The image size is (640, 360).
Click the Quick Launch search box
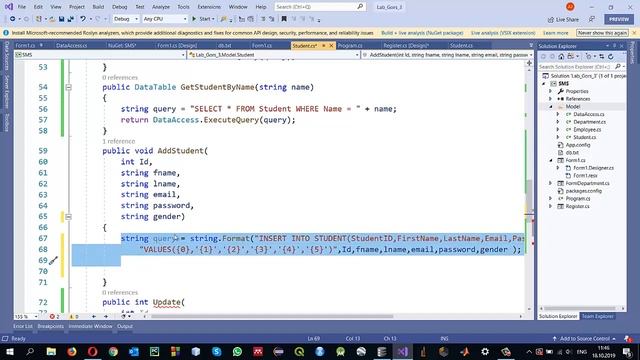coord(319,7)
